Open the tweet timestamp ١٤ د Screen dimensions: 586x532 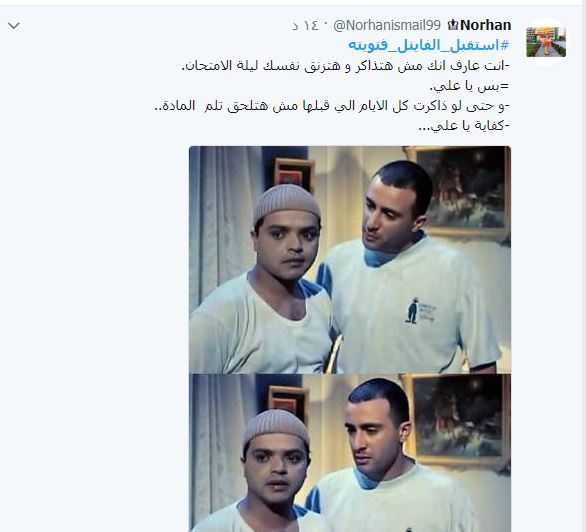(305, 25)
